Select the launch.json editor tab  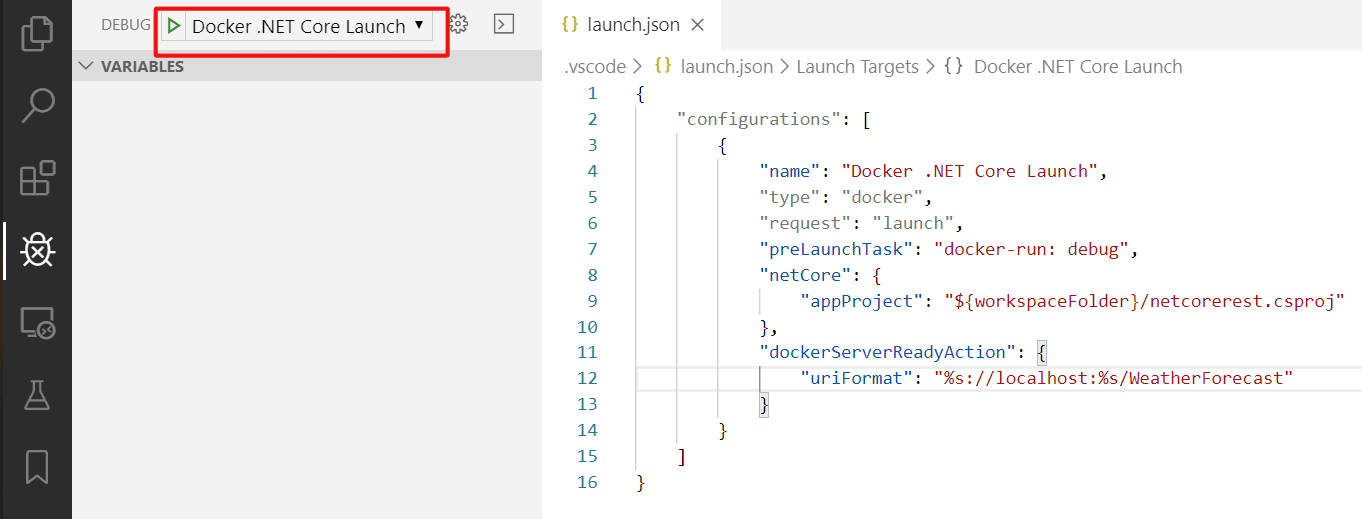click(633, 24)
